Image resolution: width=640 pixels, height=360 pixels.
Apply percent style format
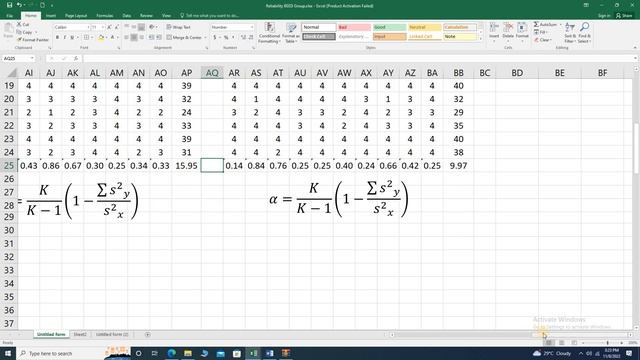click(x=226, y=38)
